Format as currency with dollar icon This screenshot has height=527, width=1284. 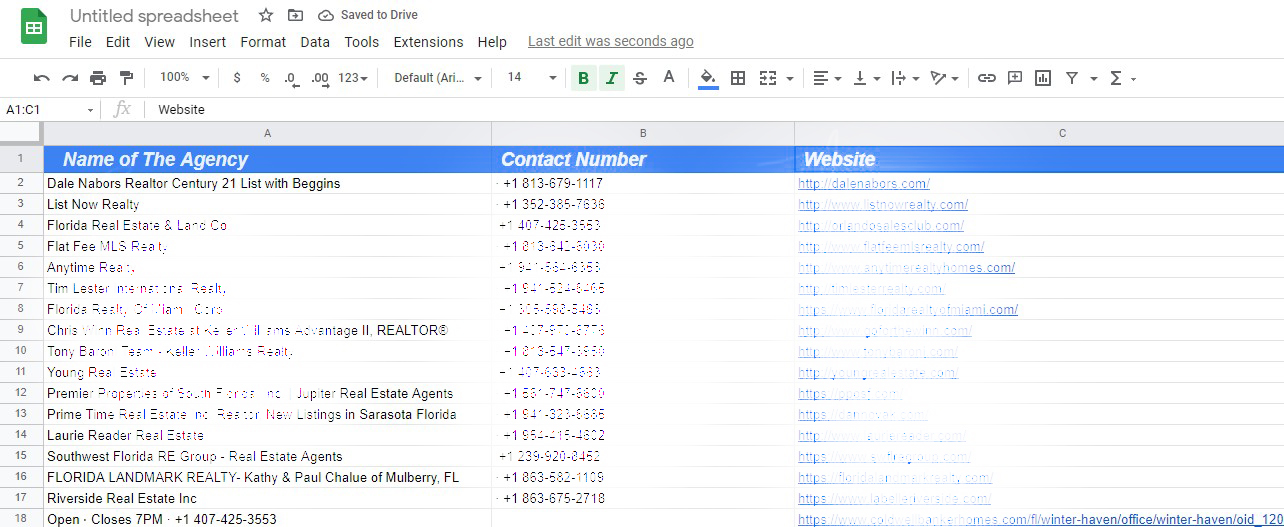(x=237, y=78)
